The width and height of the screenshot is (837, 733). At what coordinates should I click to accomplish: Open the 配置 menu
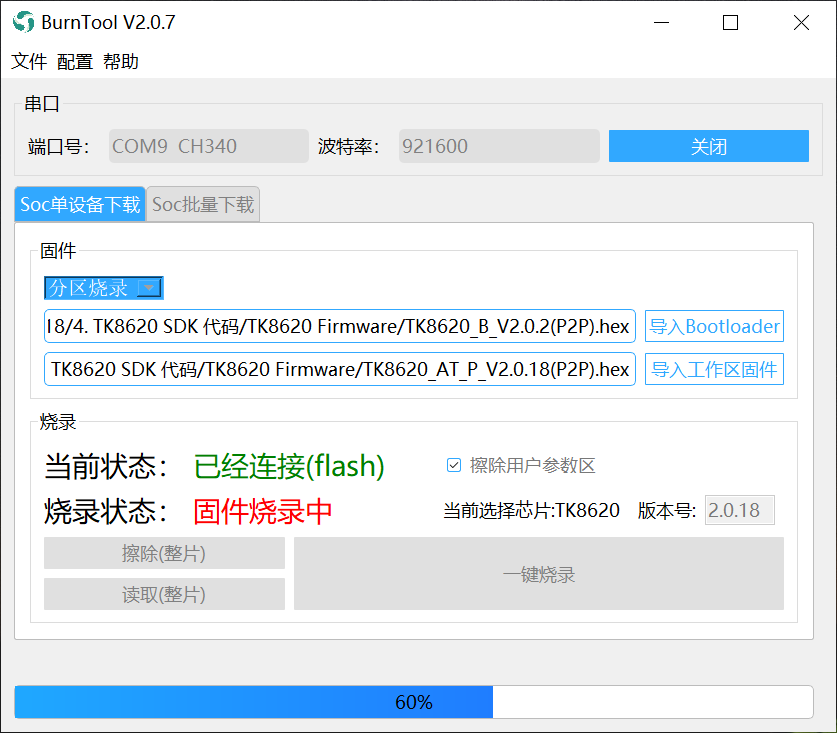point(75,61)
